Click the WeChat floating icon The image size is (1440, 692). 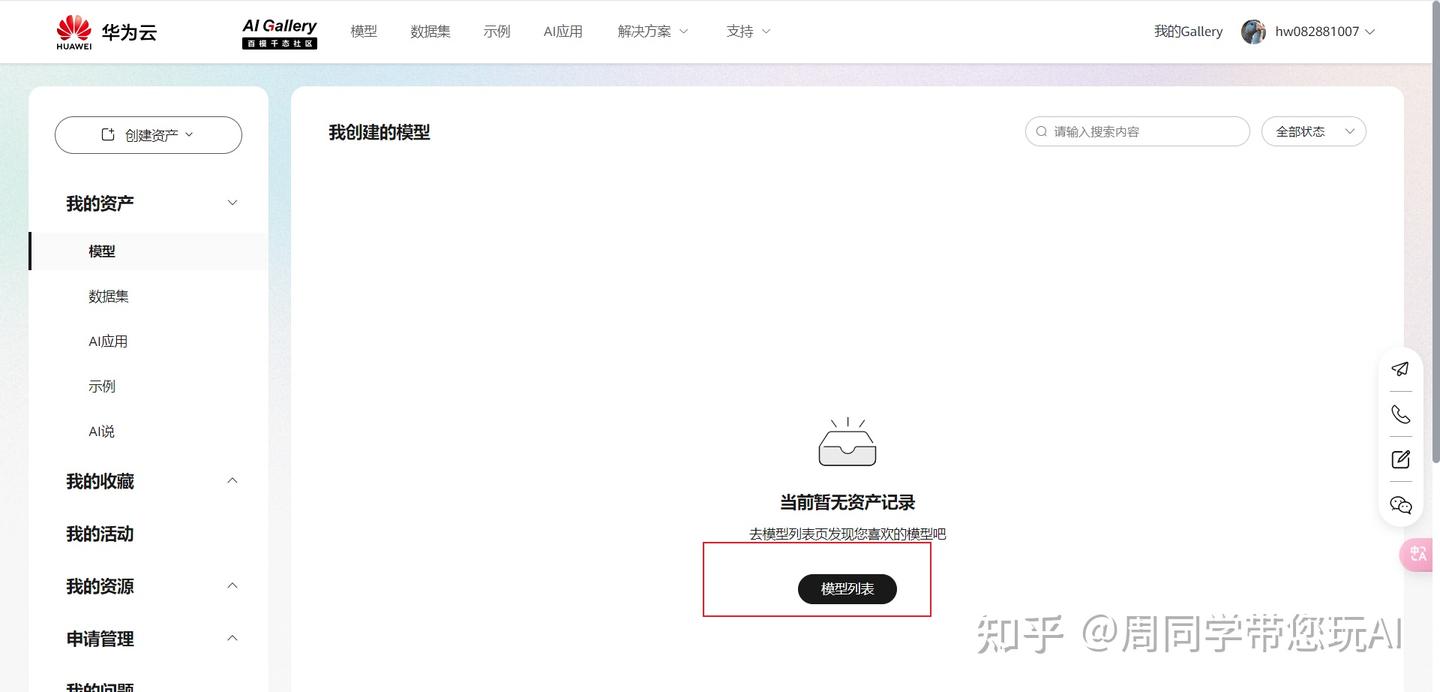[1401, 505]
